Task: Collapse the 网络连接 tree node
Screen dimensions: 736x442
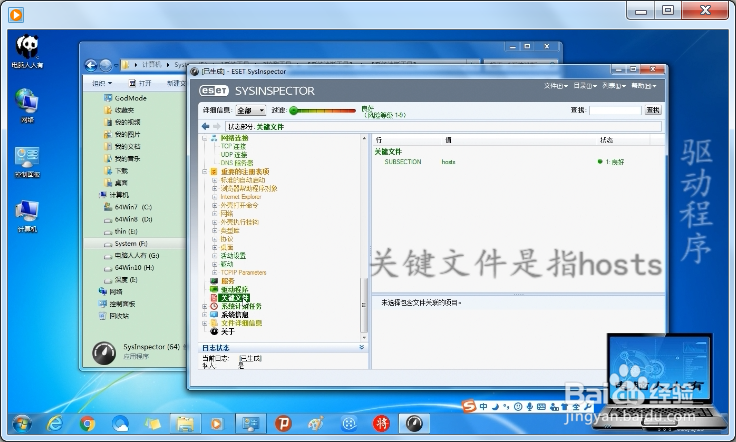Action: tap(205, 138)
